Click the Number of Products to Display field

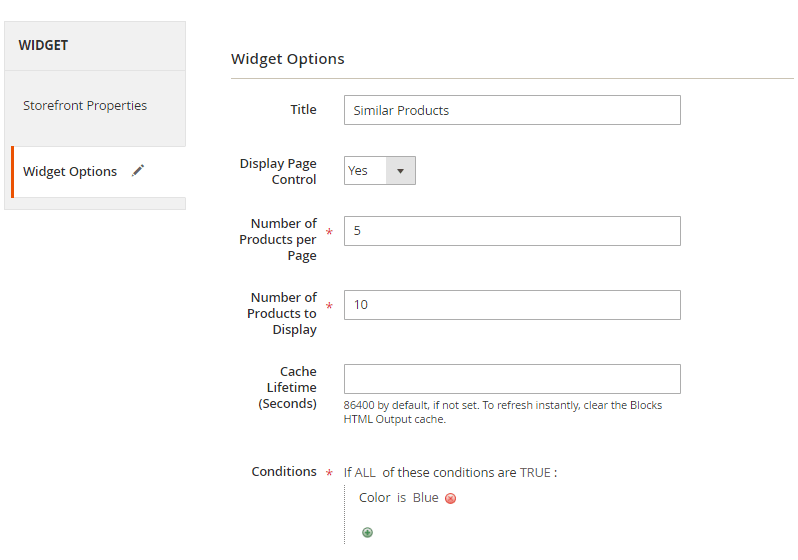(x=512, y=305)
